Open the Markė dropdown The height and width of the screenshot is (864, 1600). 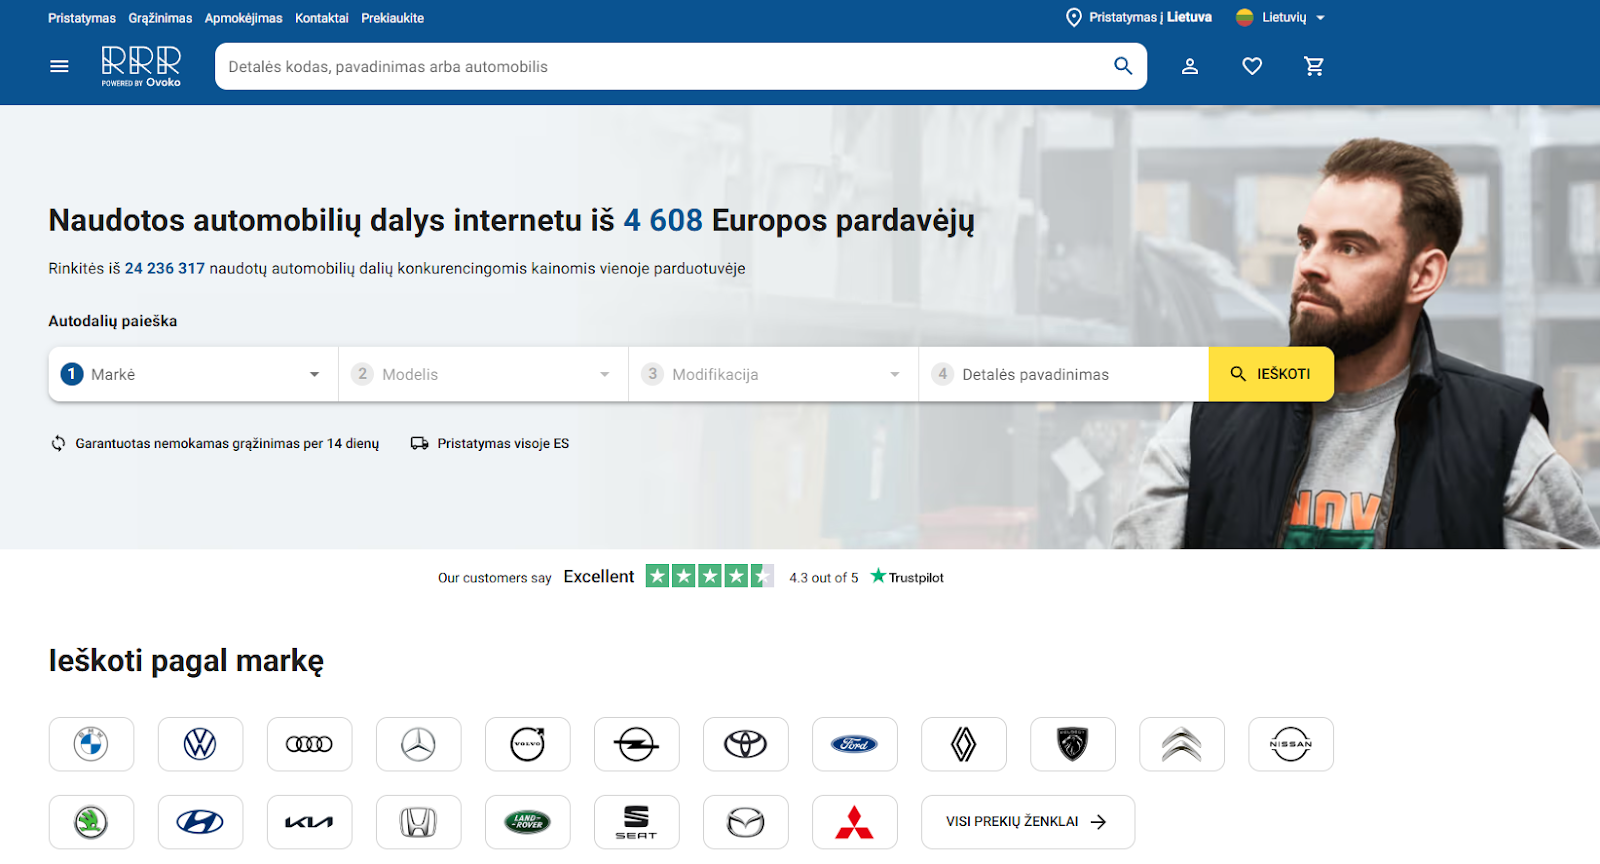pyautogui.click(x=193, y=374)
